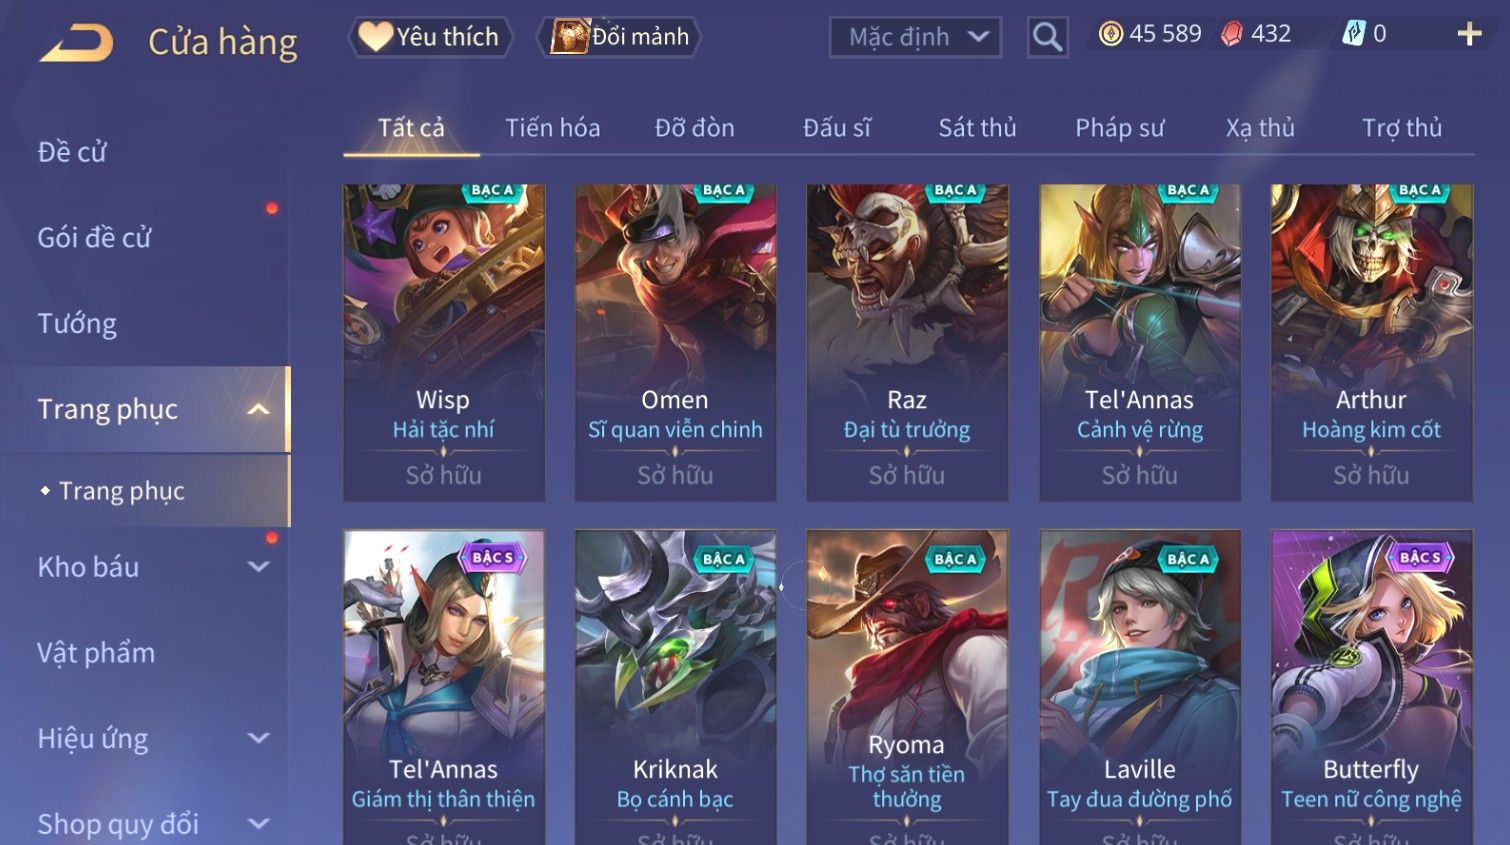The image size is (1510, 845).
Task: Switch to the Sát thủ tab
Action: tap(977, 128)
